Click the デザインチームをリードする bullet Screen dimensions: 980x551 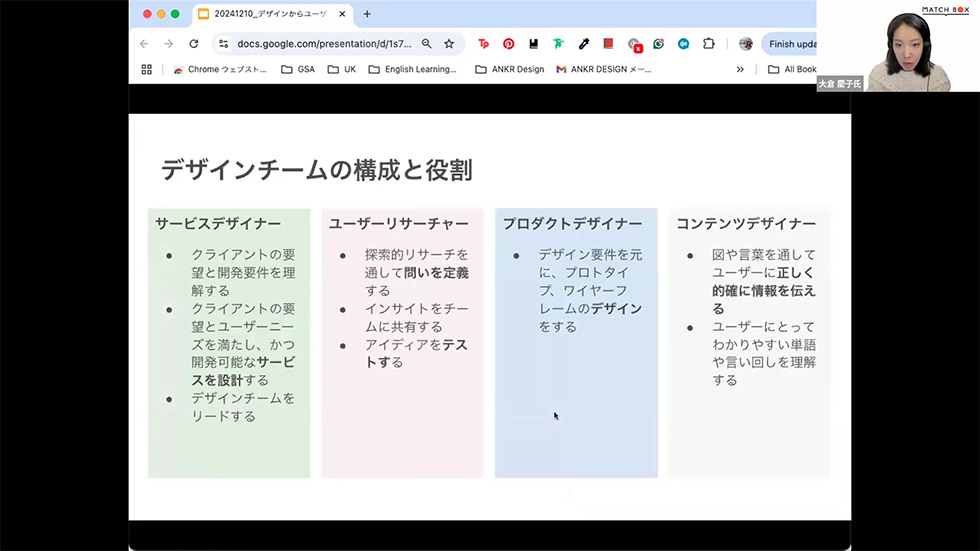[242, 407]
